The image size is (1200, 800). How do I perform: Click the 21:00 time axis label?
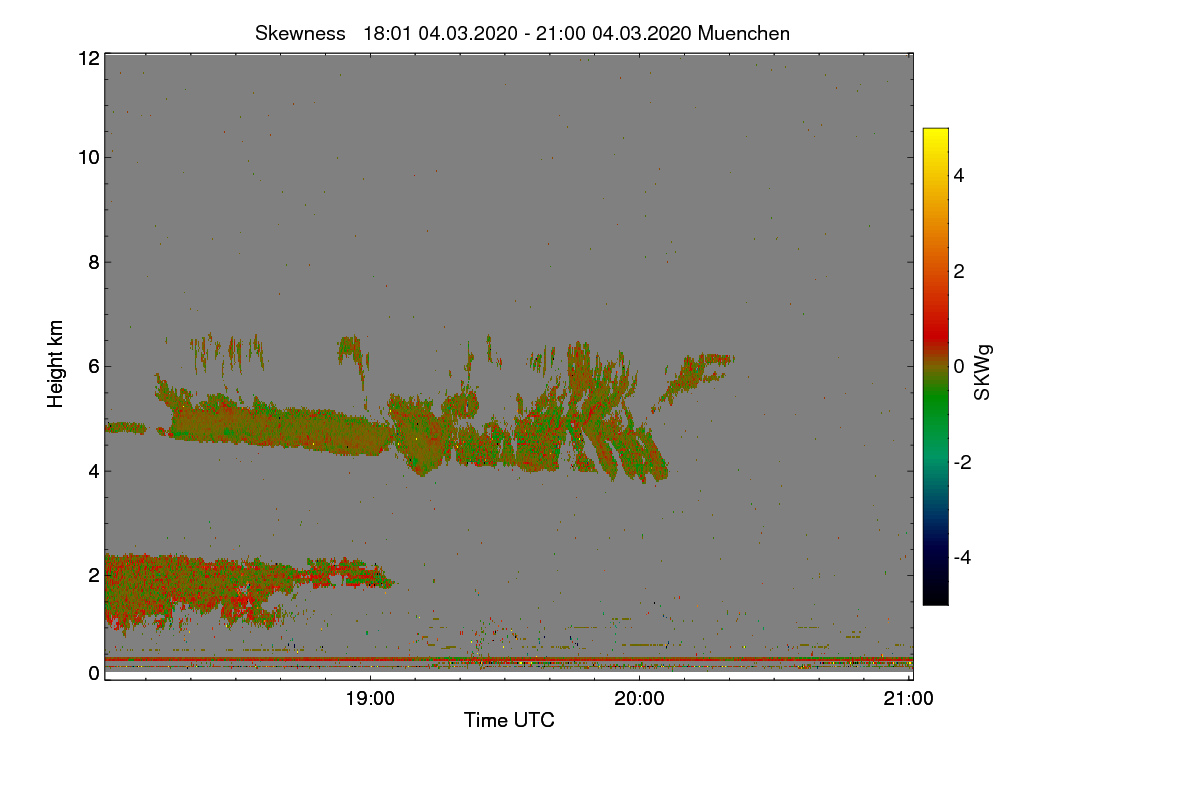coord(909,700)
